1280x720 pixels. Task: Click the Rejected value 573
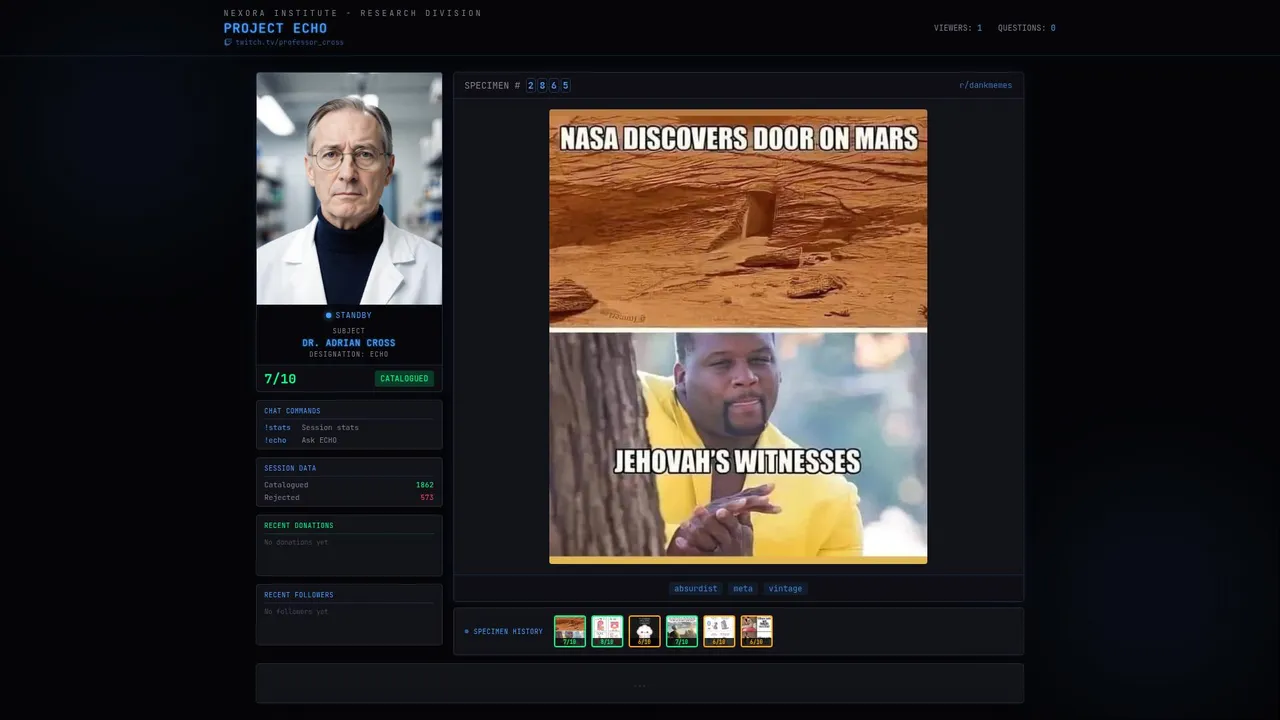click(427, 497)
